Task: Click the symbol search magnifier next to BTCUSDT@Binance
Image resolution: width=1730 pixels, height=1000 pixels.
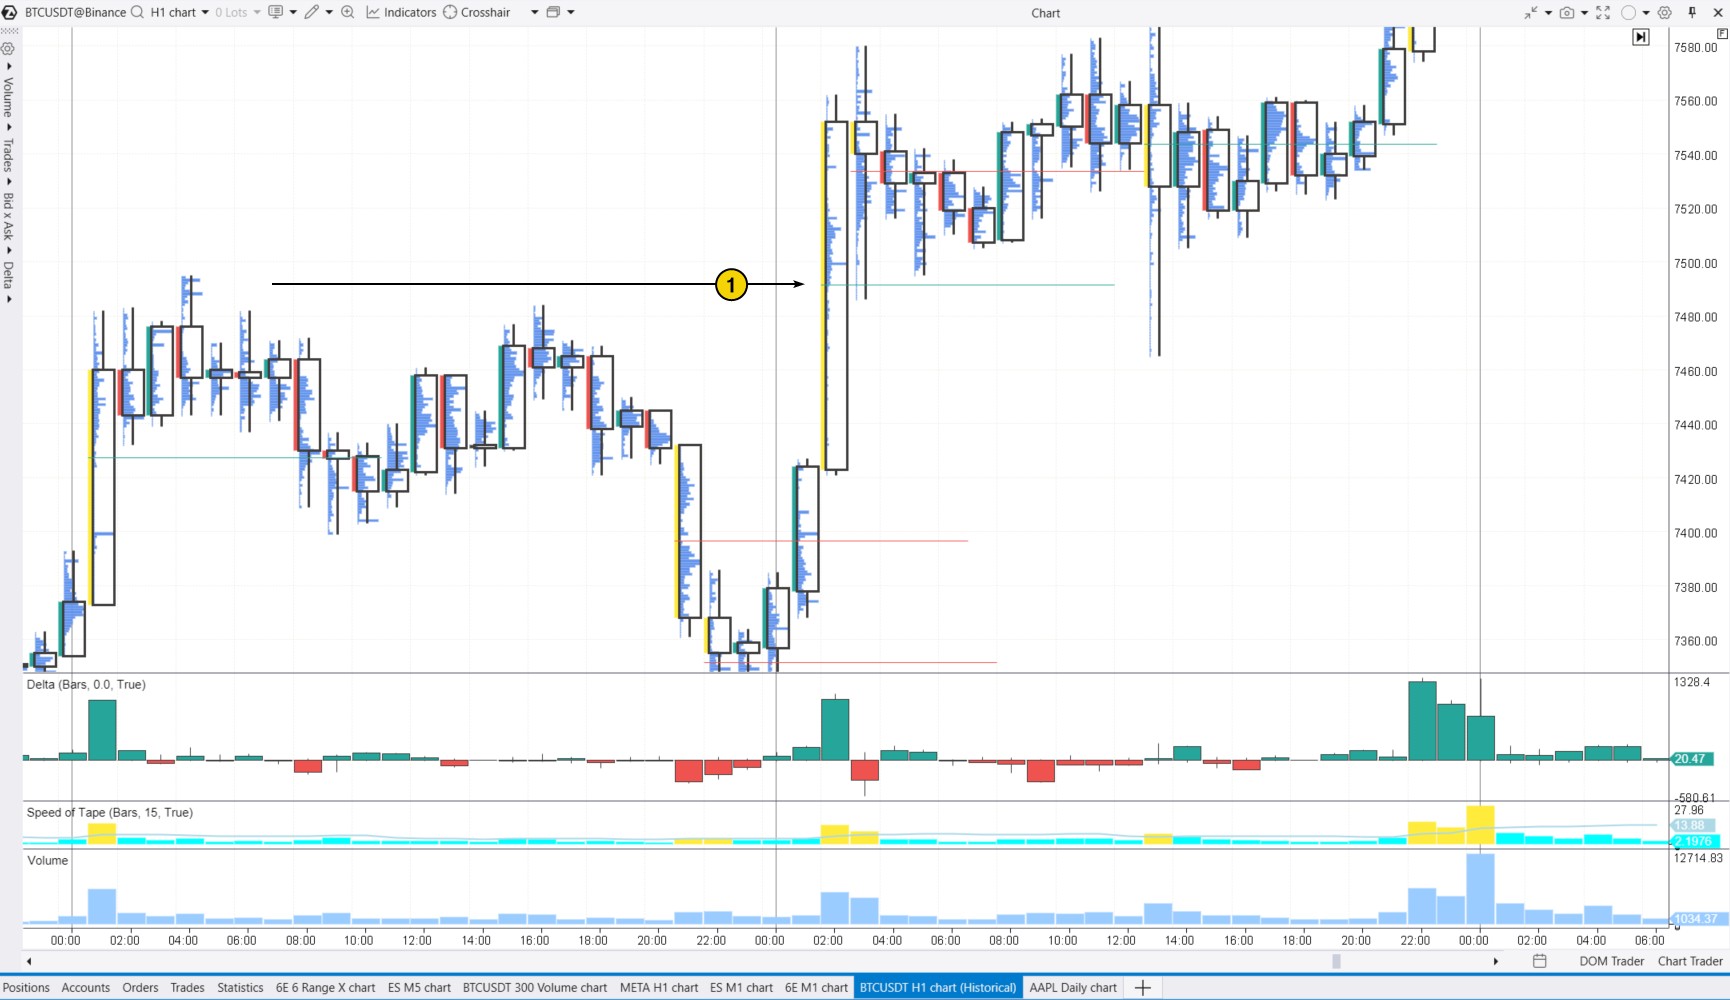Action: point(137,12)
